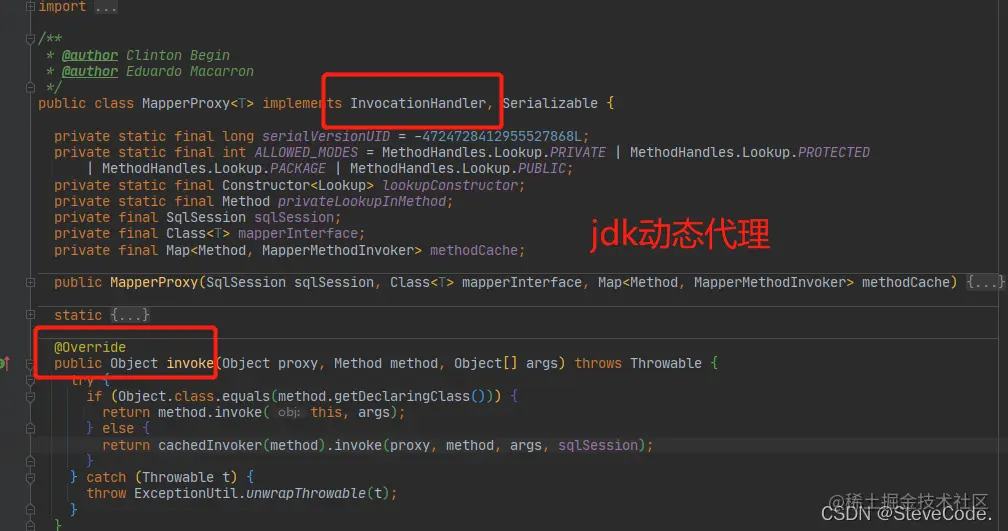The image size is (1008, 531).
Task: Expand the folded static initializer block
Action: (x=30, y=315)
